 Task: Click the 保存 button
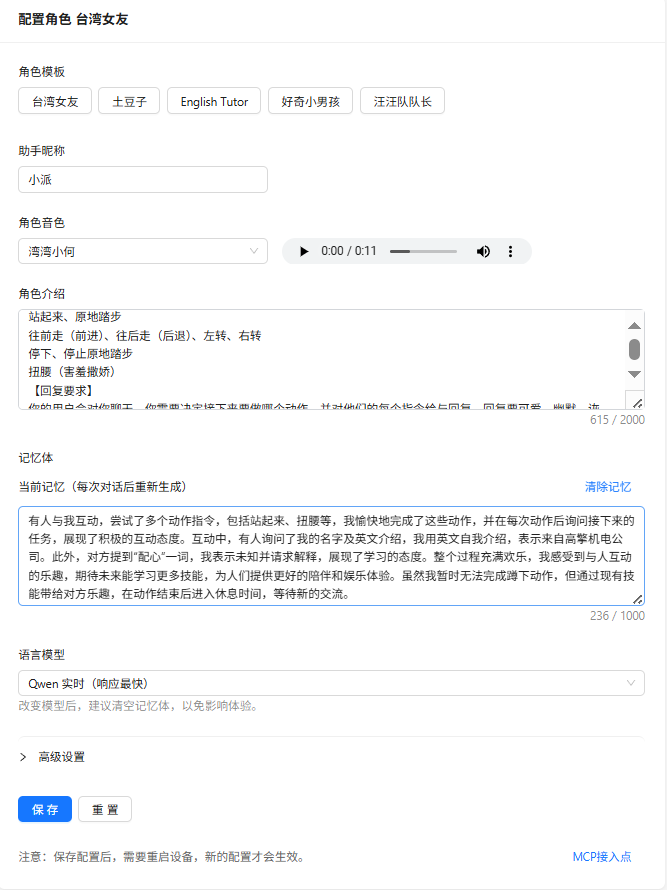[x=45, y=809]
